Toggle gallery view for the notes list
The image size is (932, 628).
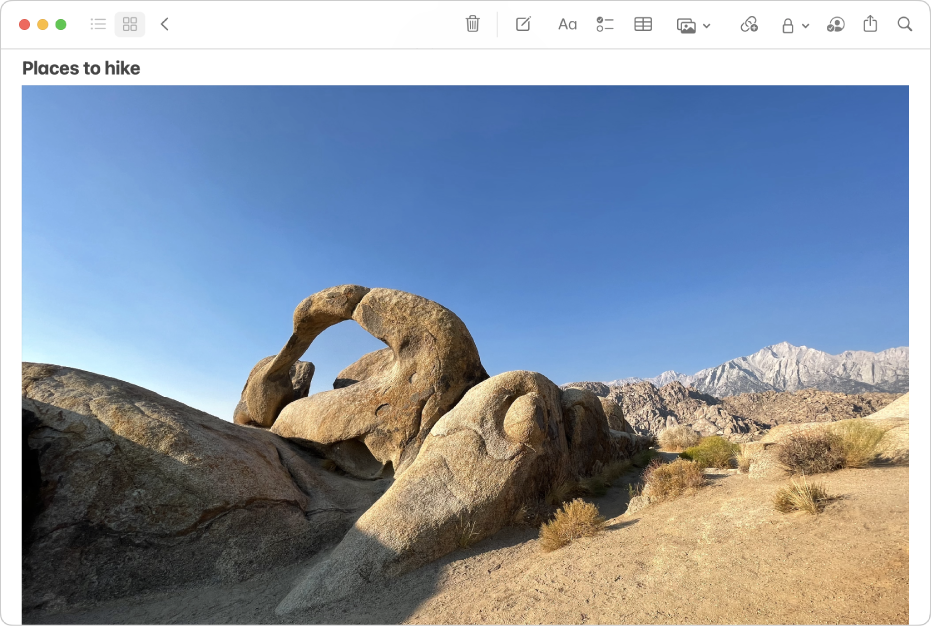pos(129,24)
